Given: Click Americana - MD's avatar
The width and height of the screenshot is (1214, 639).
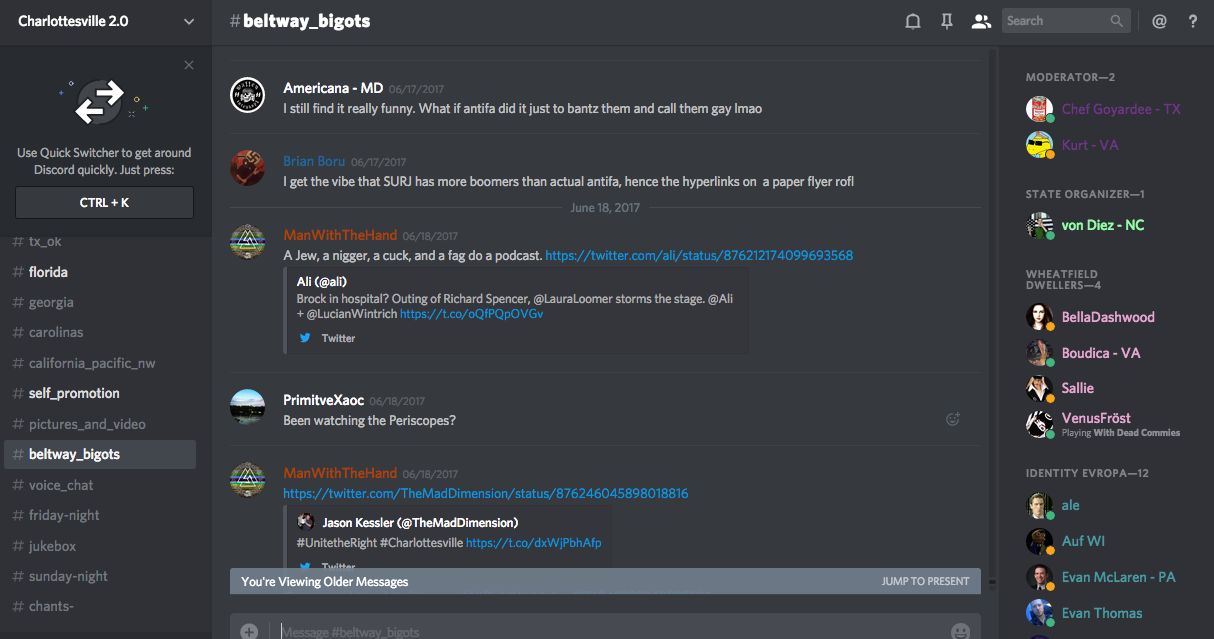Looking at the screenshot, I should click(x=248, y=95).
